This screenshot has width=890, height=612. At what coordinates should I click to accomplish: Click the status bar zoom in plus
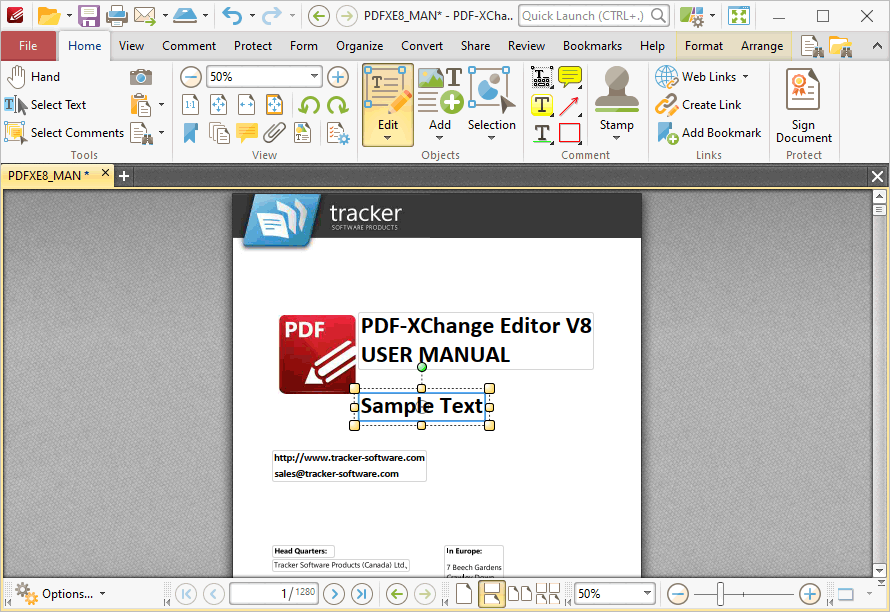click(809, 594)
